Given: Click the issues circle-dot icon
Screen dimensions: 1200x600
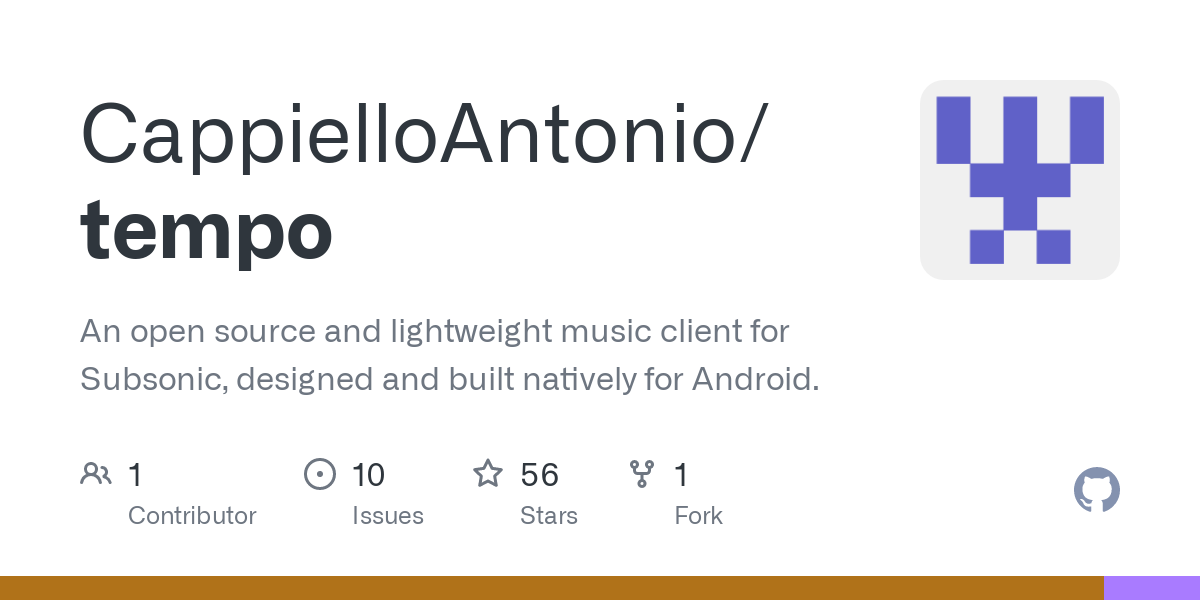Looking at the screenshot, I should (319, 474).
